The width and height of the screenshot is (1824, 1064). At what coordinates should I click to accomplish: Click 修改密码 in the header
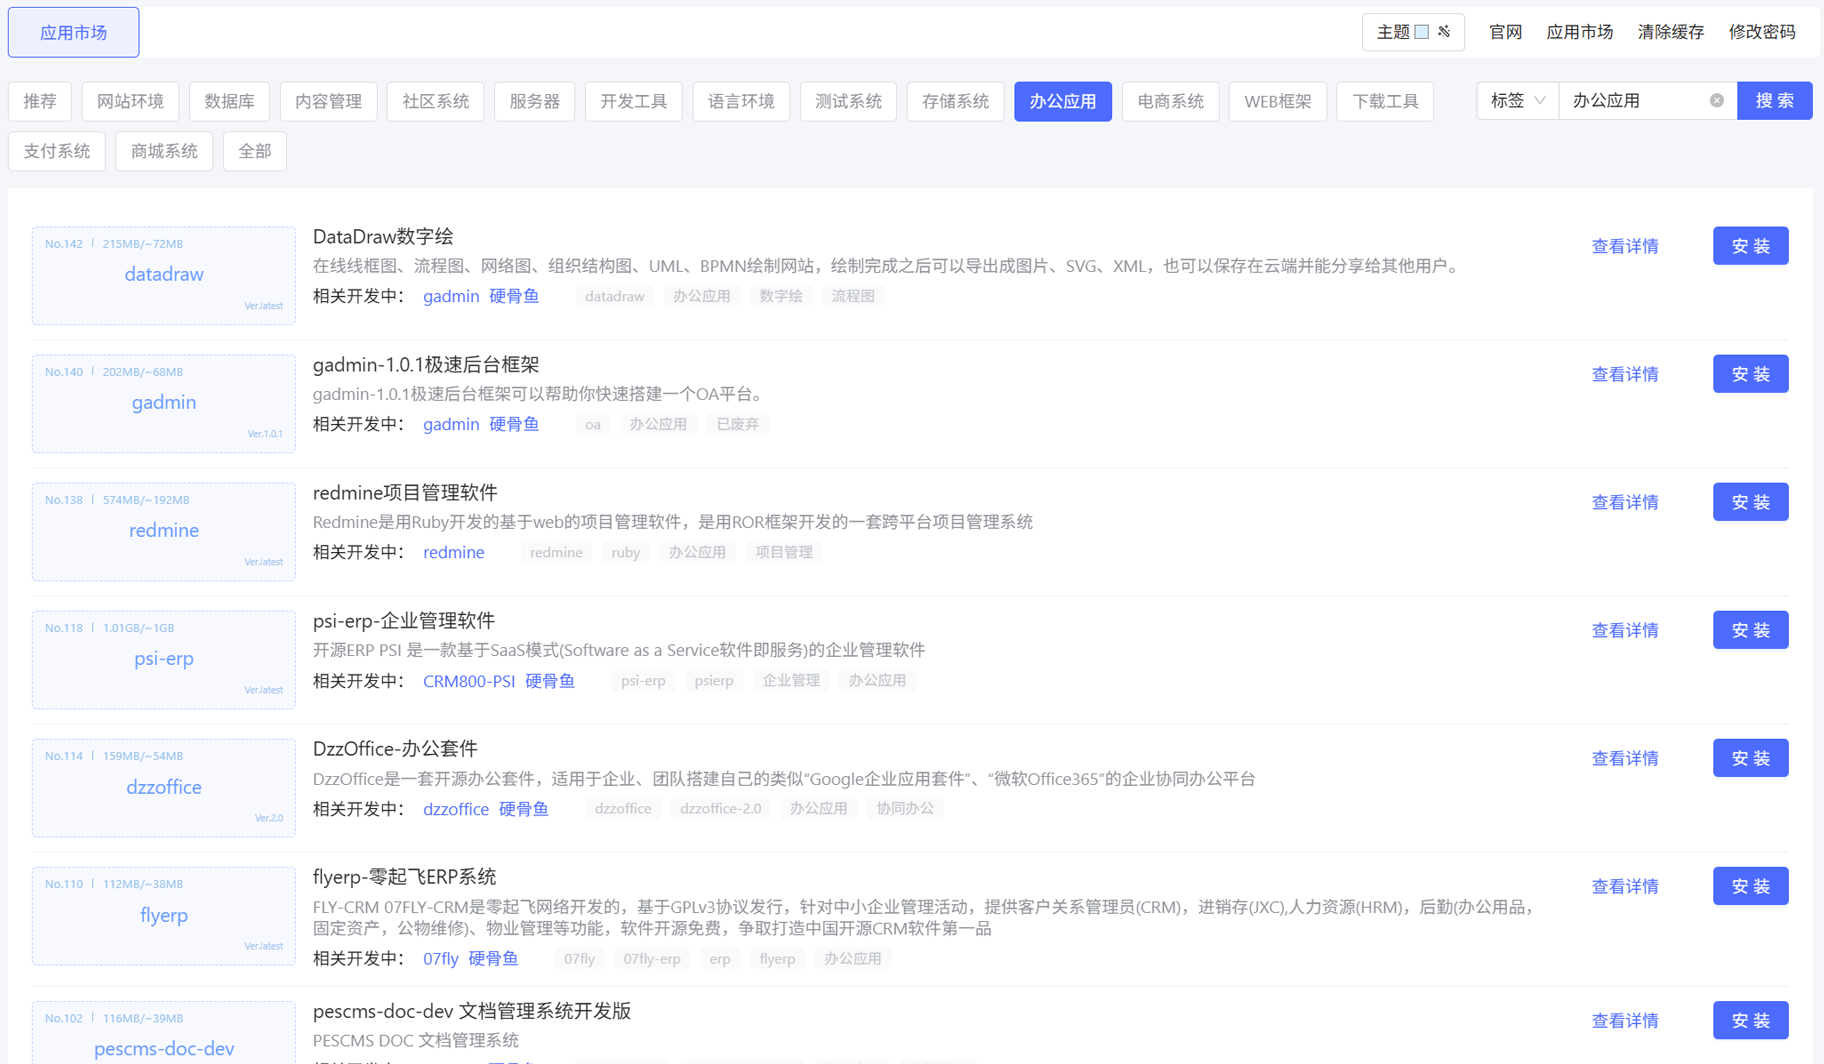click(1762, 32)
